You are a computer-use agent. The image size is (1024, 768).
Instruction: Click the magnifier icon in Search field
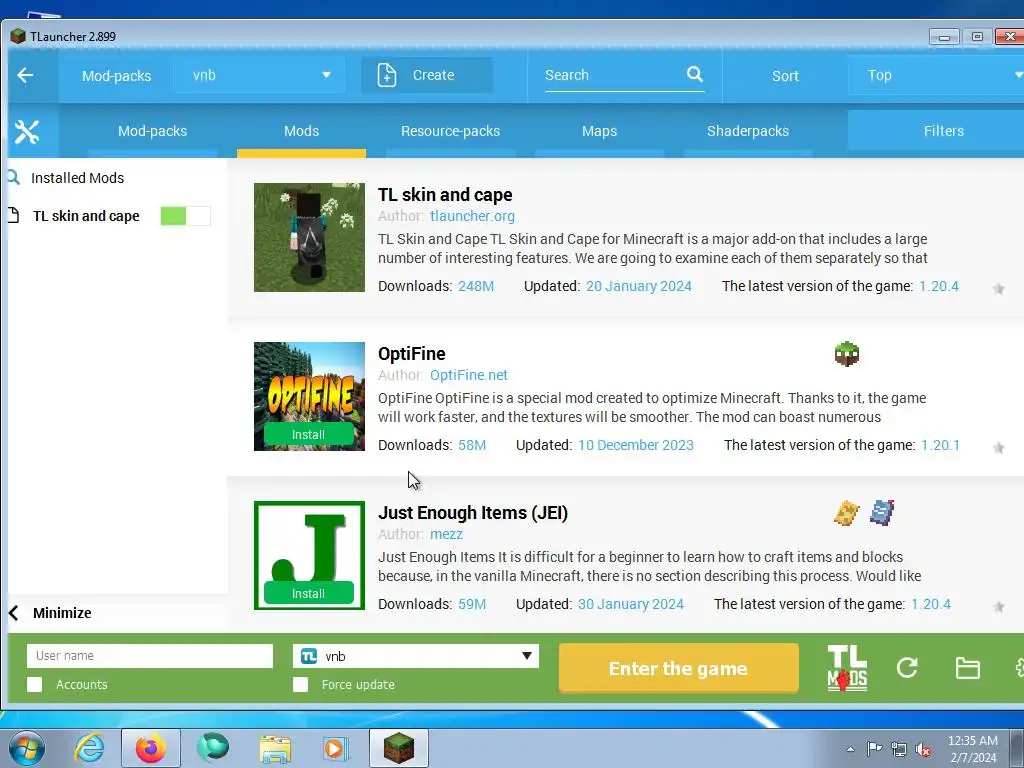[695, 74]
